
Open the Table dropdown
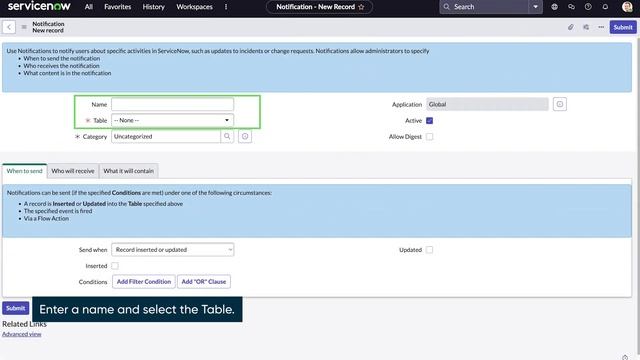172,120
